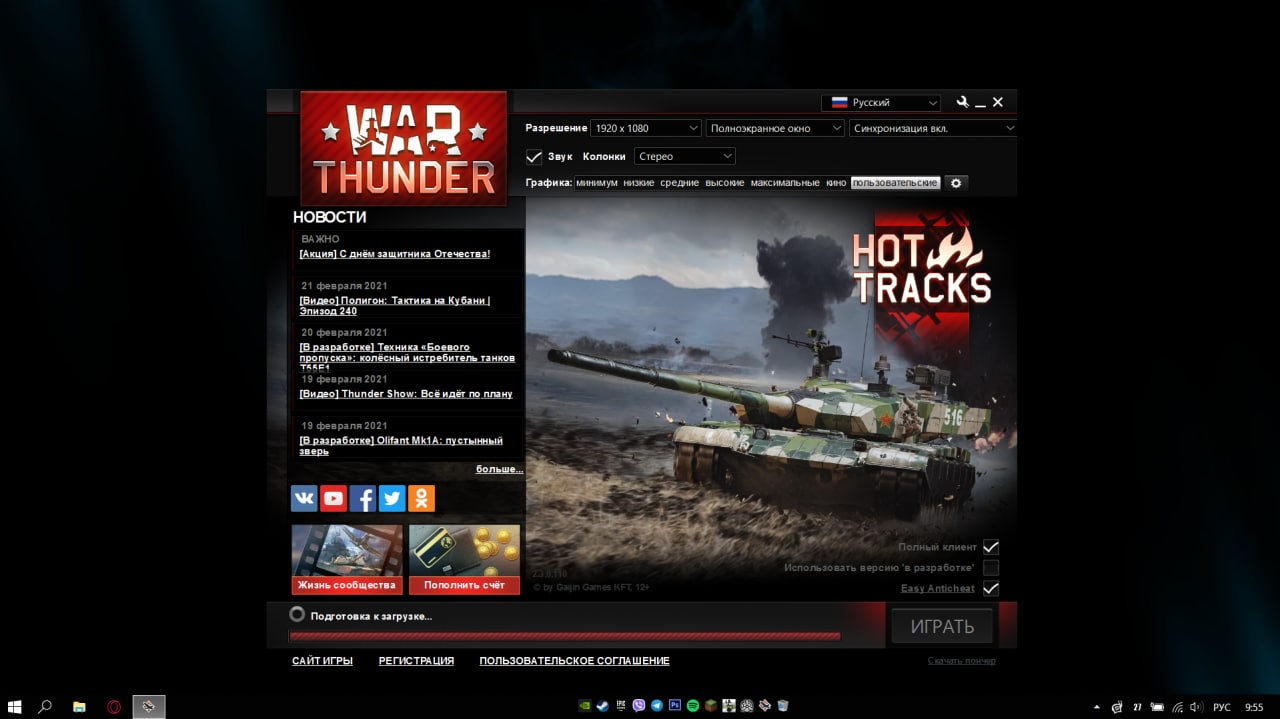Viewport: 1280px width, 719px height.
Task: Open the YouTube channel icon
Action: (x=333, y=498)
